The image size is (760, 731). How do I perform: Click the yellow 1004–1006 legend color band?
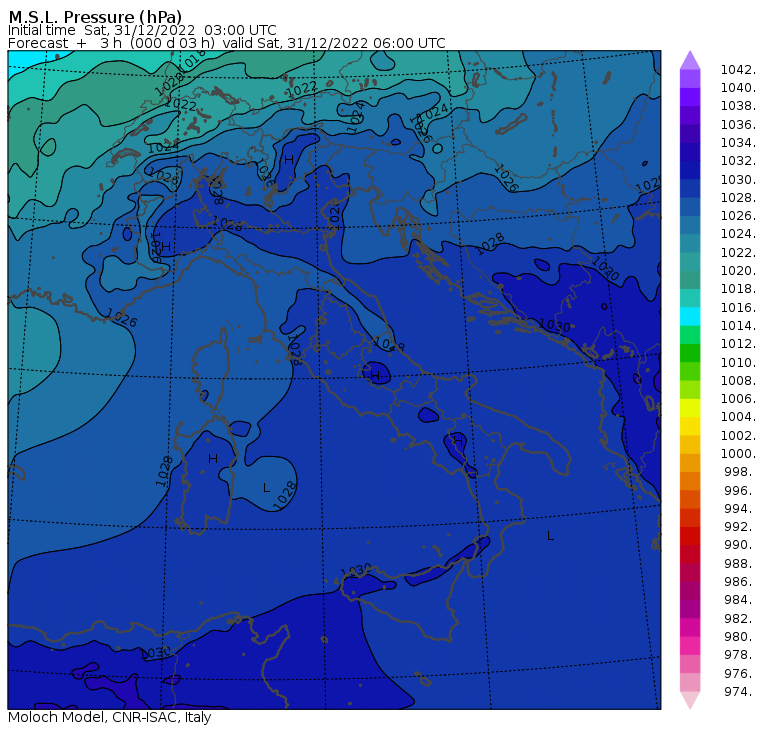pos(690,408)
